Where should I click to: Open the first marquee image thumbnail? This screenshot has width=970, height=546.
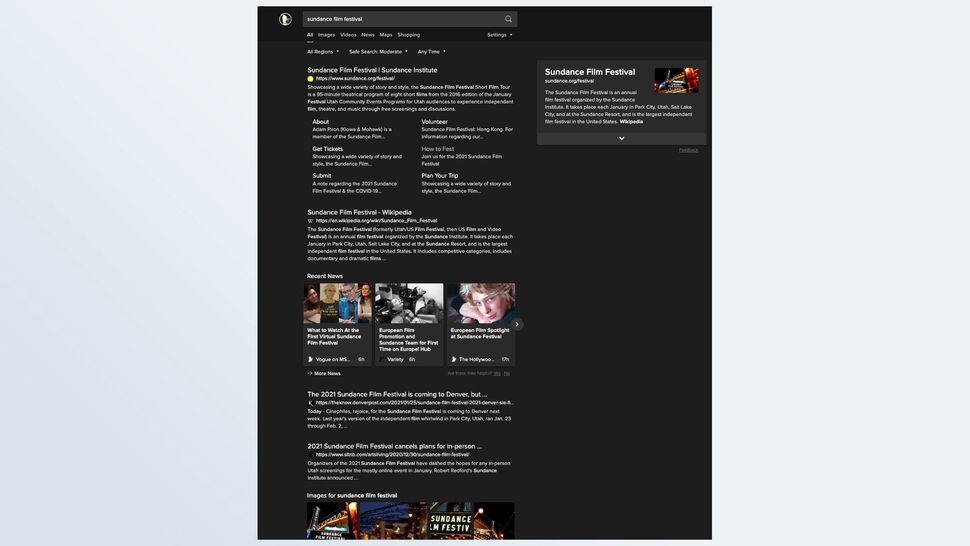pos(332,521)
